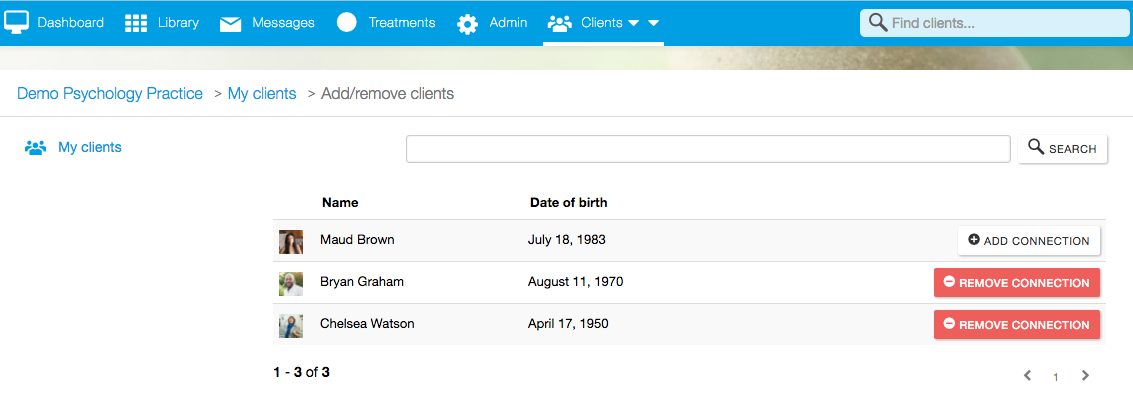Open the Messages tab label
1133x403 pixels.
point(283,23)
